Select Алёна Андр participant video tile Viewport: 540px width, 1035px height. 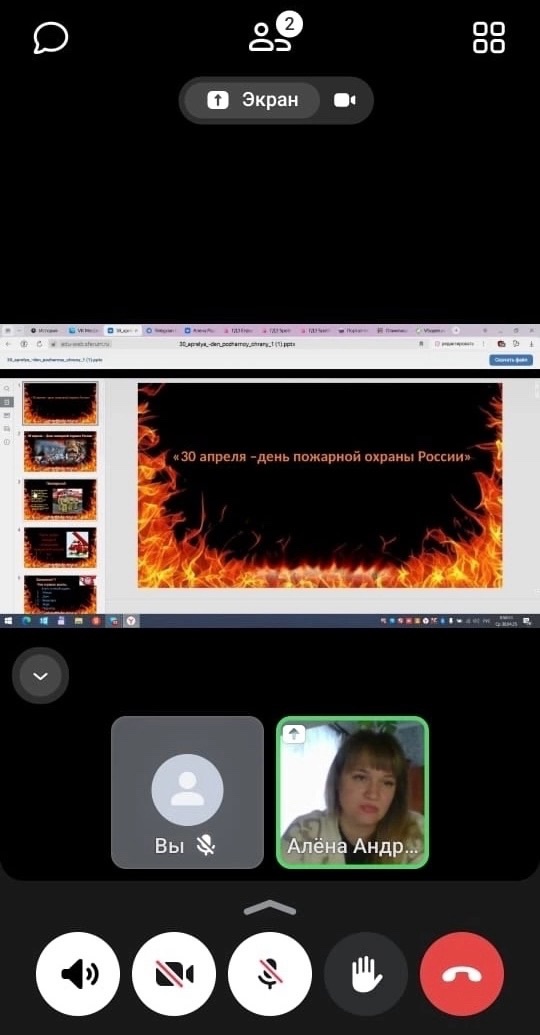click(x=353, y=792)
